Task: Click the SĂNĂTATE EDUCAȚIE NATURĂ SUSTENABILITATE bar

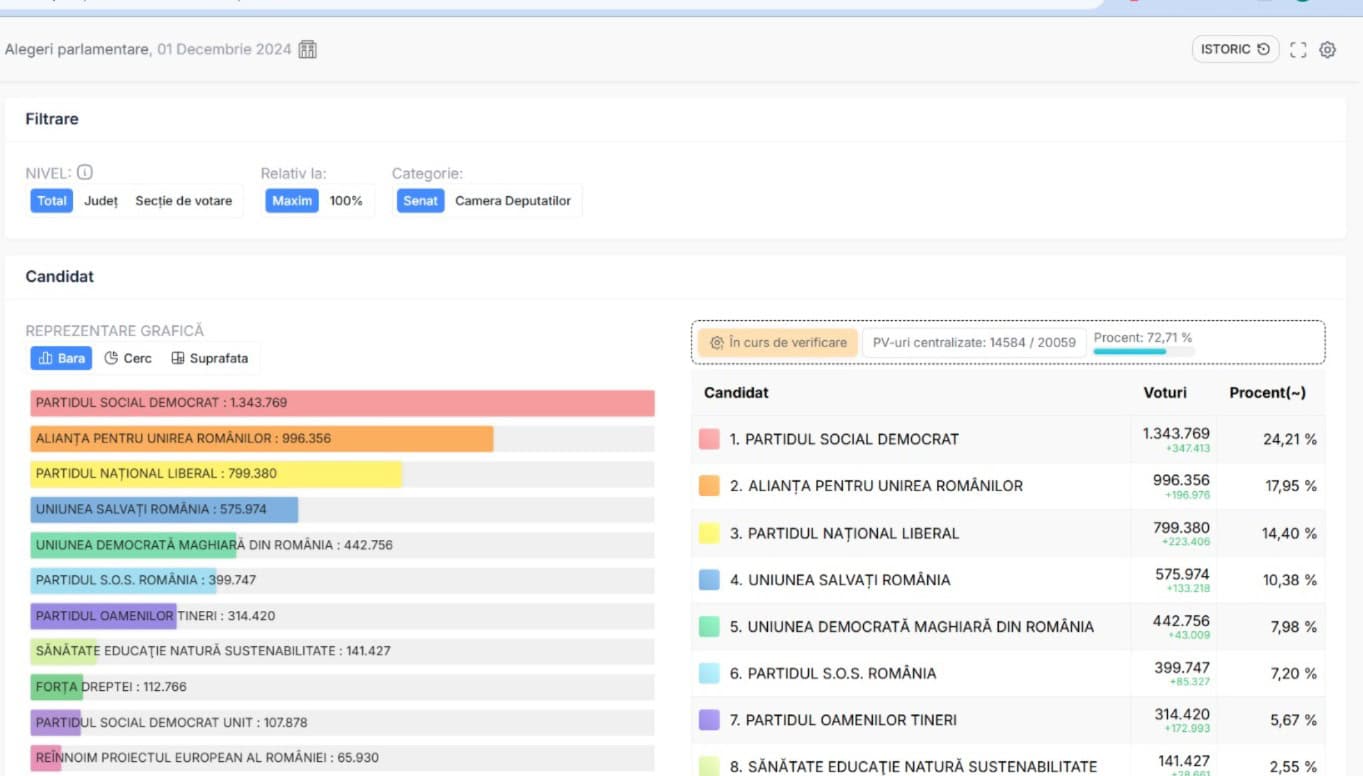Action: pyautogui.click(x=342, y=651)
